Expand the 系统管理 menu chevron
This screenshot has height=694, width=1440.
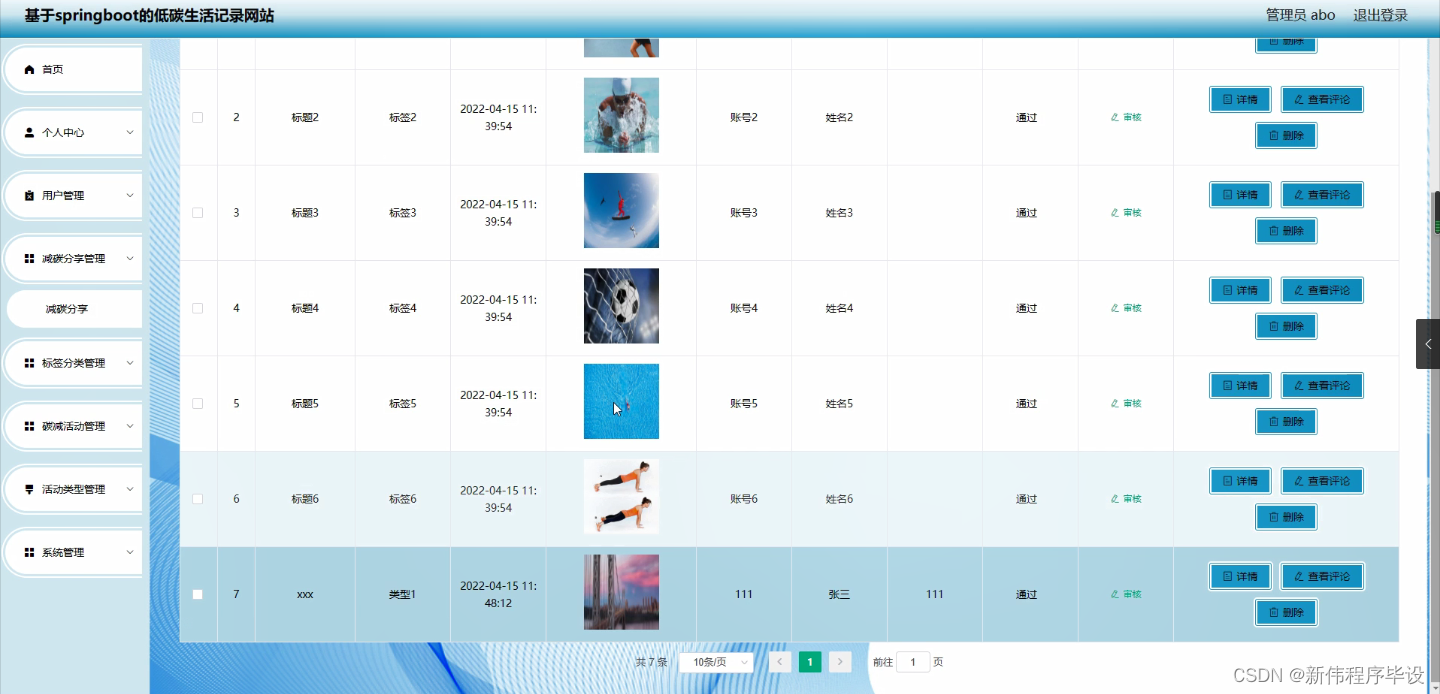(x=129, y=553)
